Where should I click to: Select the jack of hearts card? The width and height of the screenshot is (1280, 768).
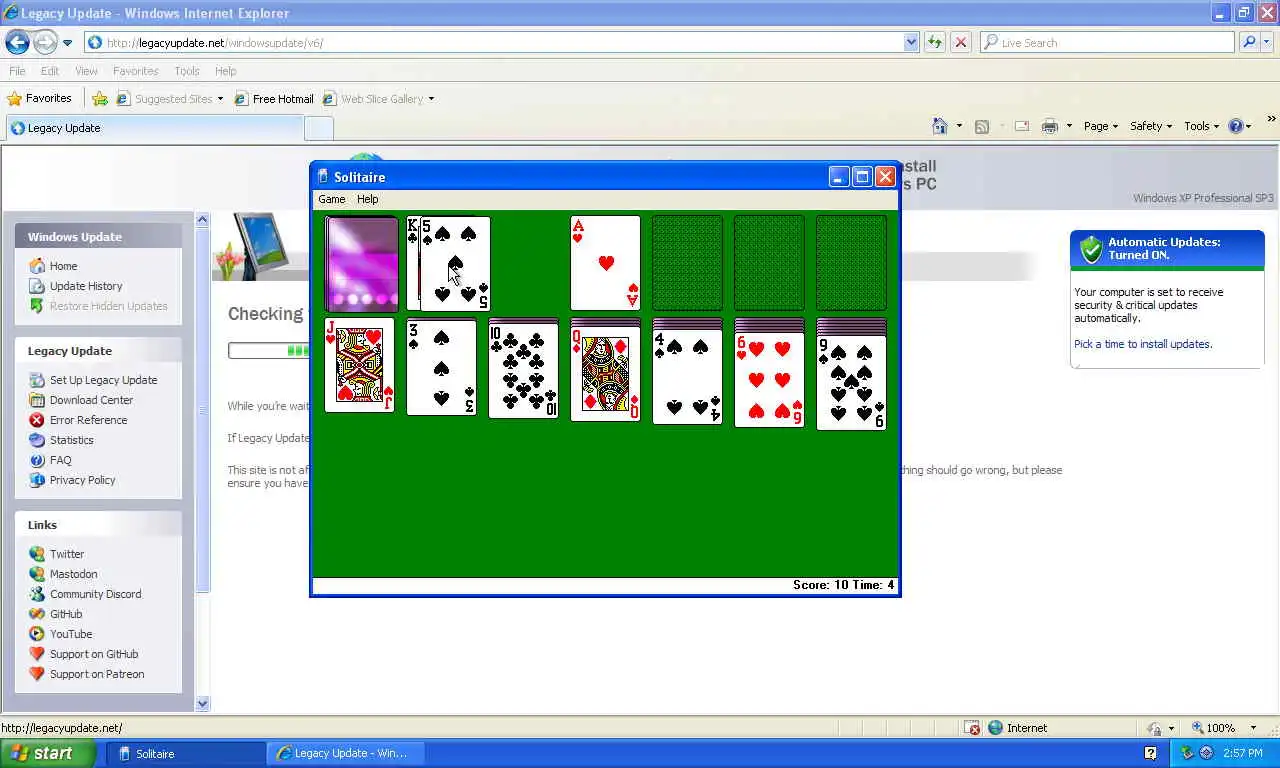[x=360, y=365]
